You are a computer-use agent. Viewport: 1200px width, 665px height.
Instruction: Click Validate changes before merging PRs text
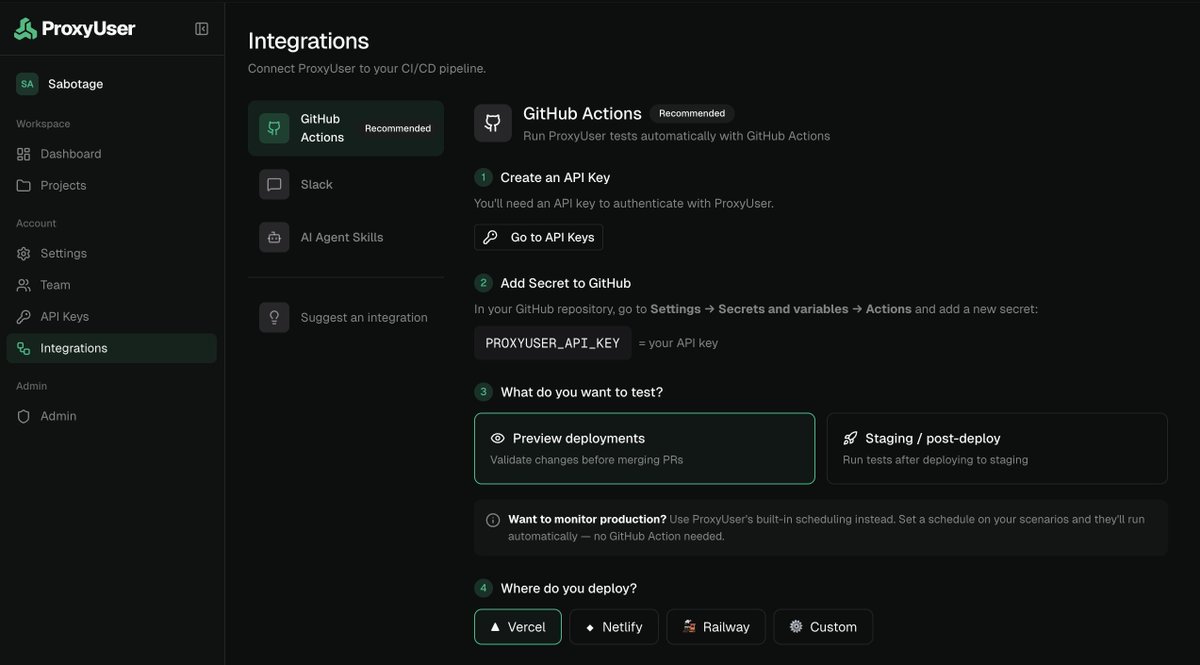click(x=586, y=460)
